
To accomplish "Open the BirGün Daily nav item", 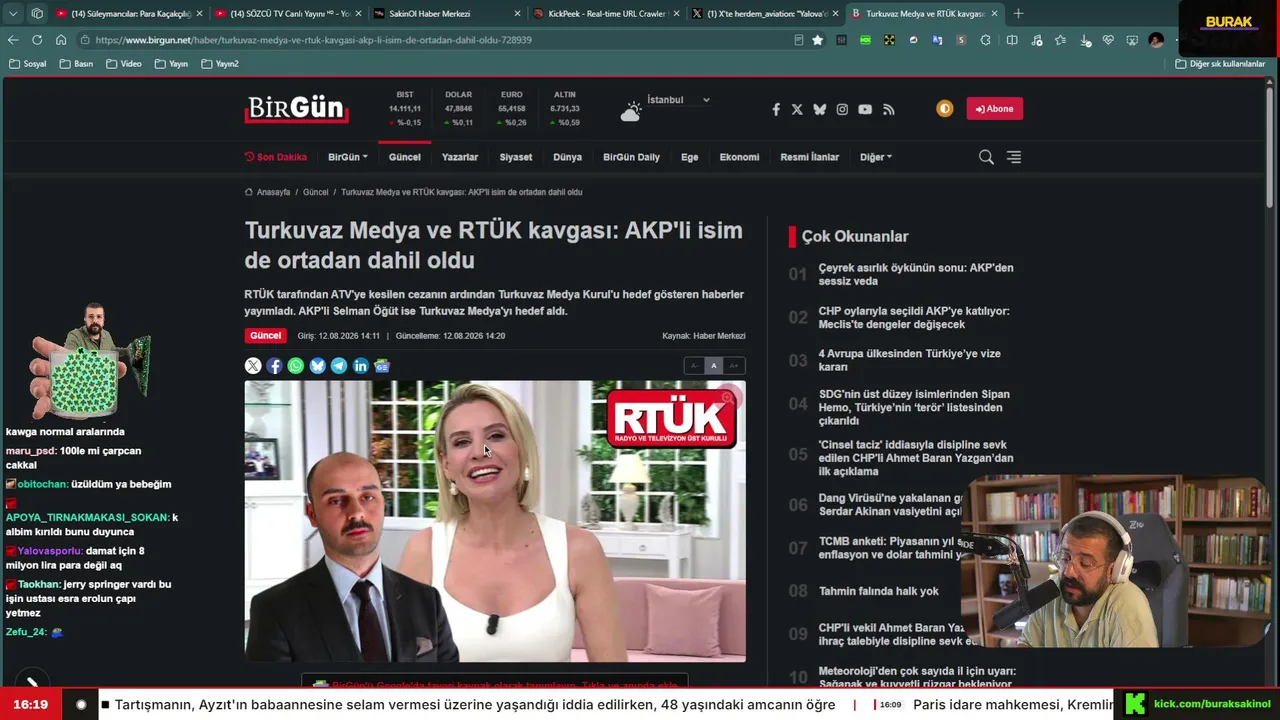I will click(x=631, y=157).
